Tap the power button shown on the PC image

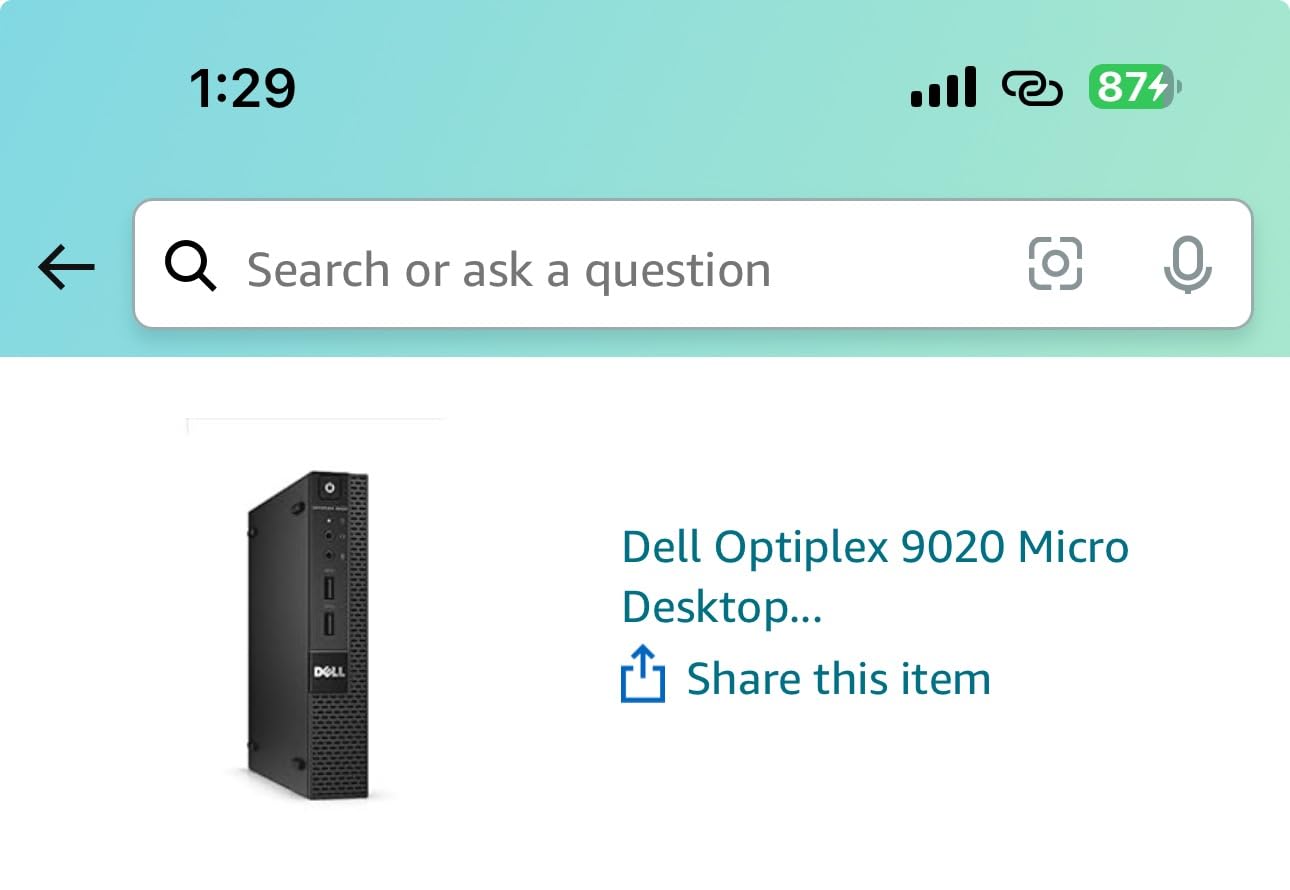coord(328,490)
